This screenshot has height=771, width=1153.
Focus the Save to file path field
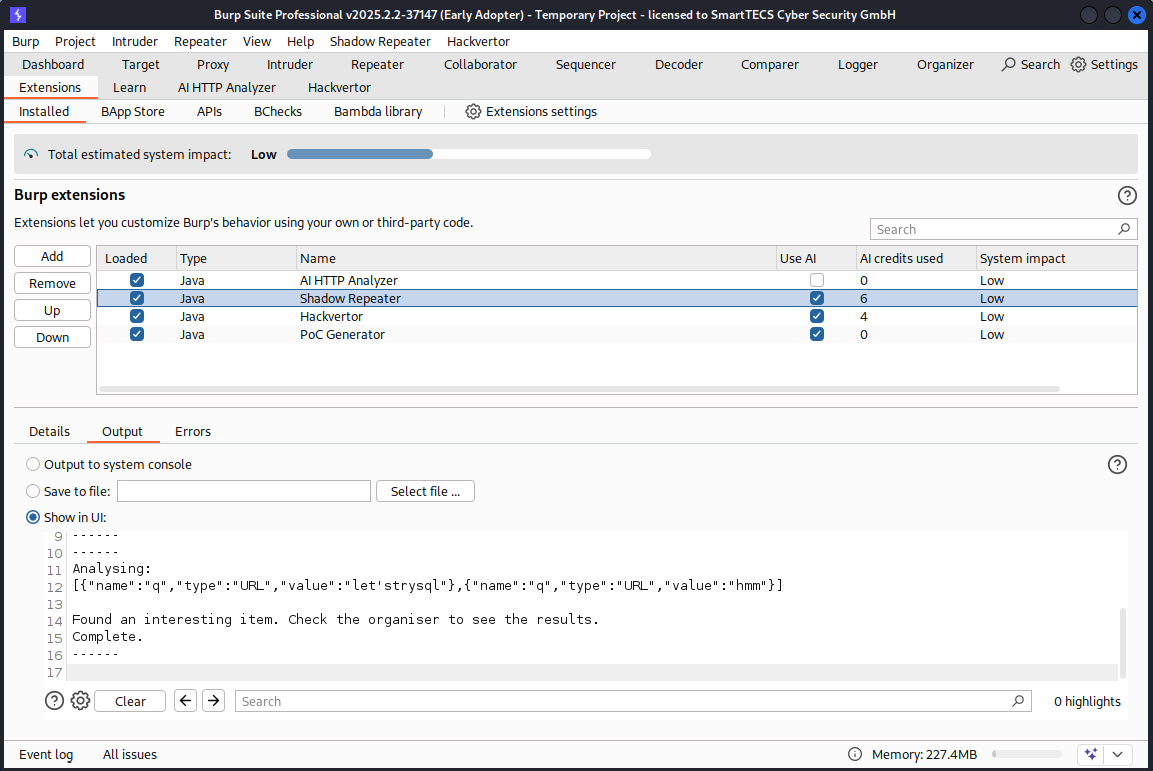click(243, 491)
